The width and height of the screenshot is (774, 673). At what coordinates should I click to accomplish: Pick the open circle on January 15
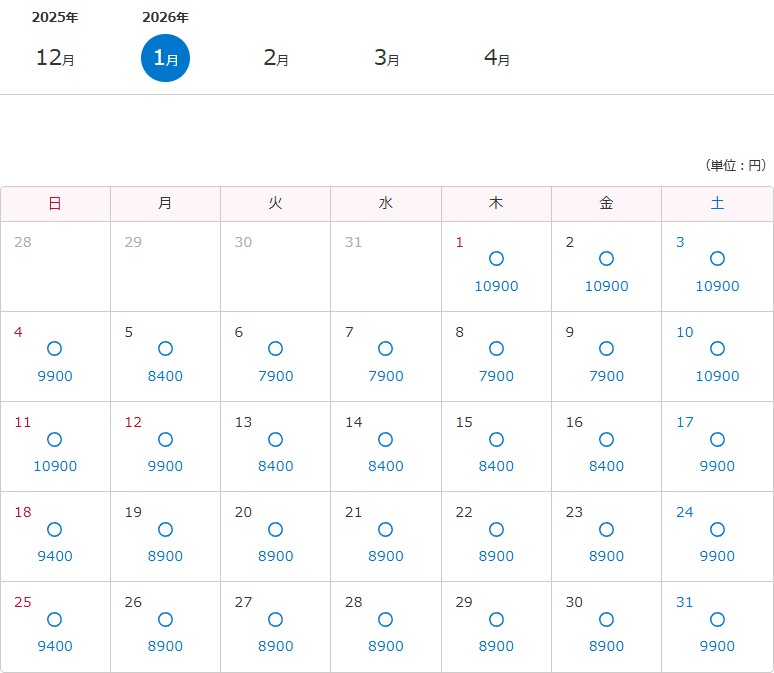(x=496, y=439)
